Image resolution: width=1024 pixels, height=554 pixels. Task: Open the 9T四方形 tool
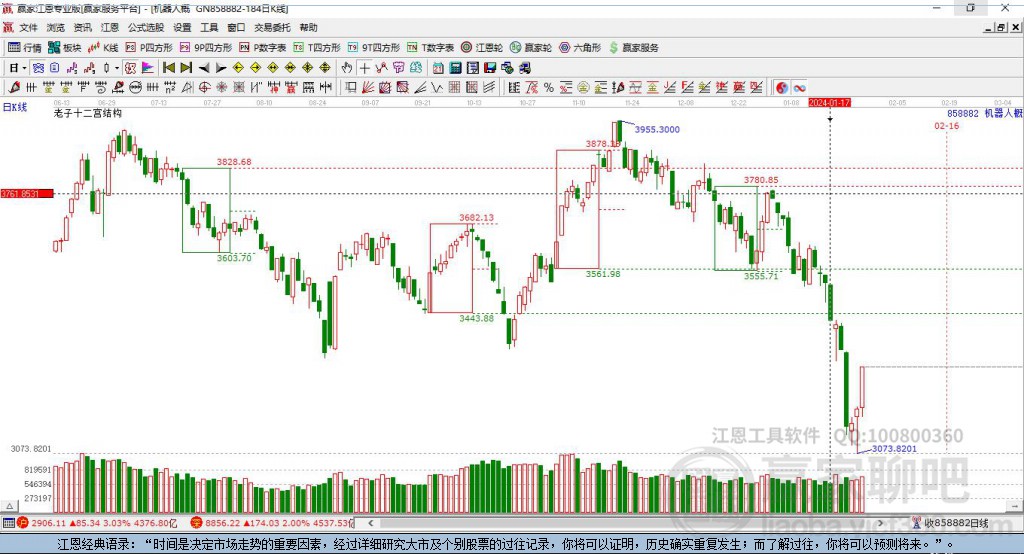[x=374, y=48]
